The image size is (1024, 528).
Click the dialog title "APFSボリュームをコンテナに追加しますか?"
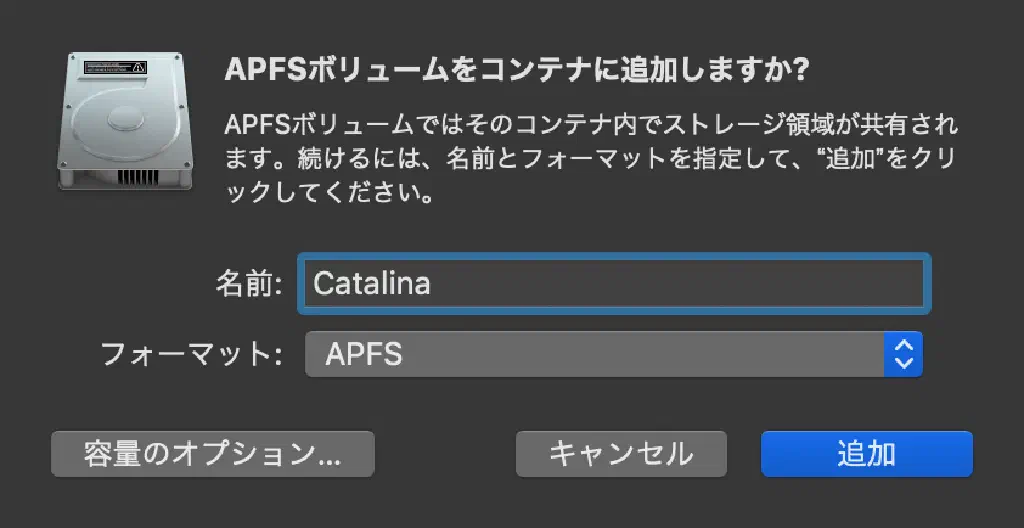point(516,70)
